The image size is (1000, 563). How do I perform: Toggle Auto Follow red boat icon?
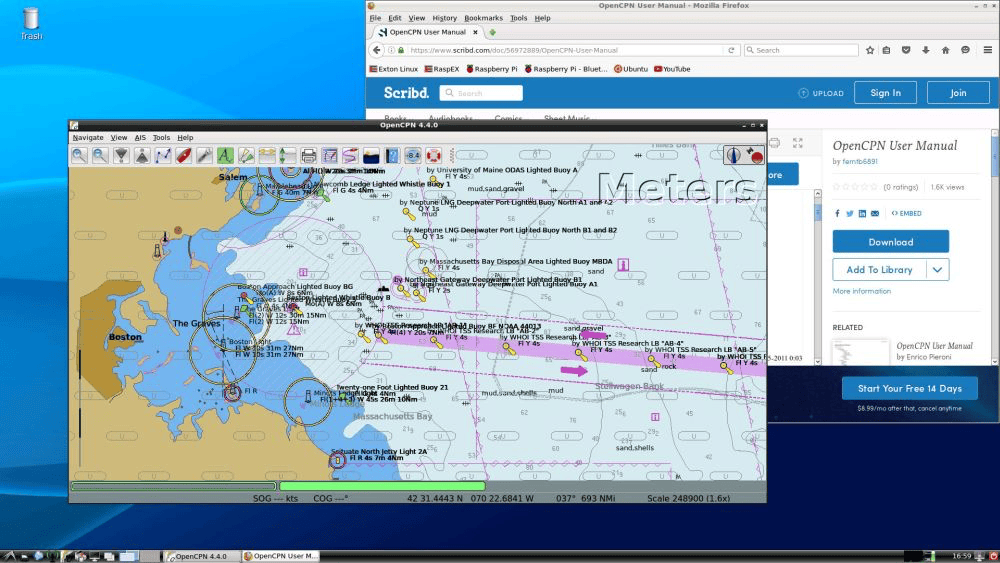click(x=184, y=155)
